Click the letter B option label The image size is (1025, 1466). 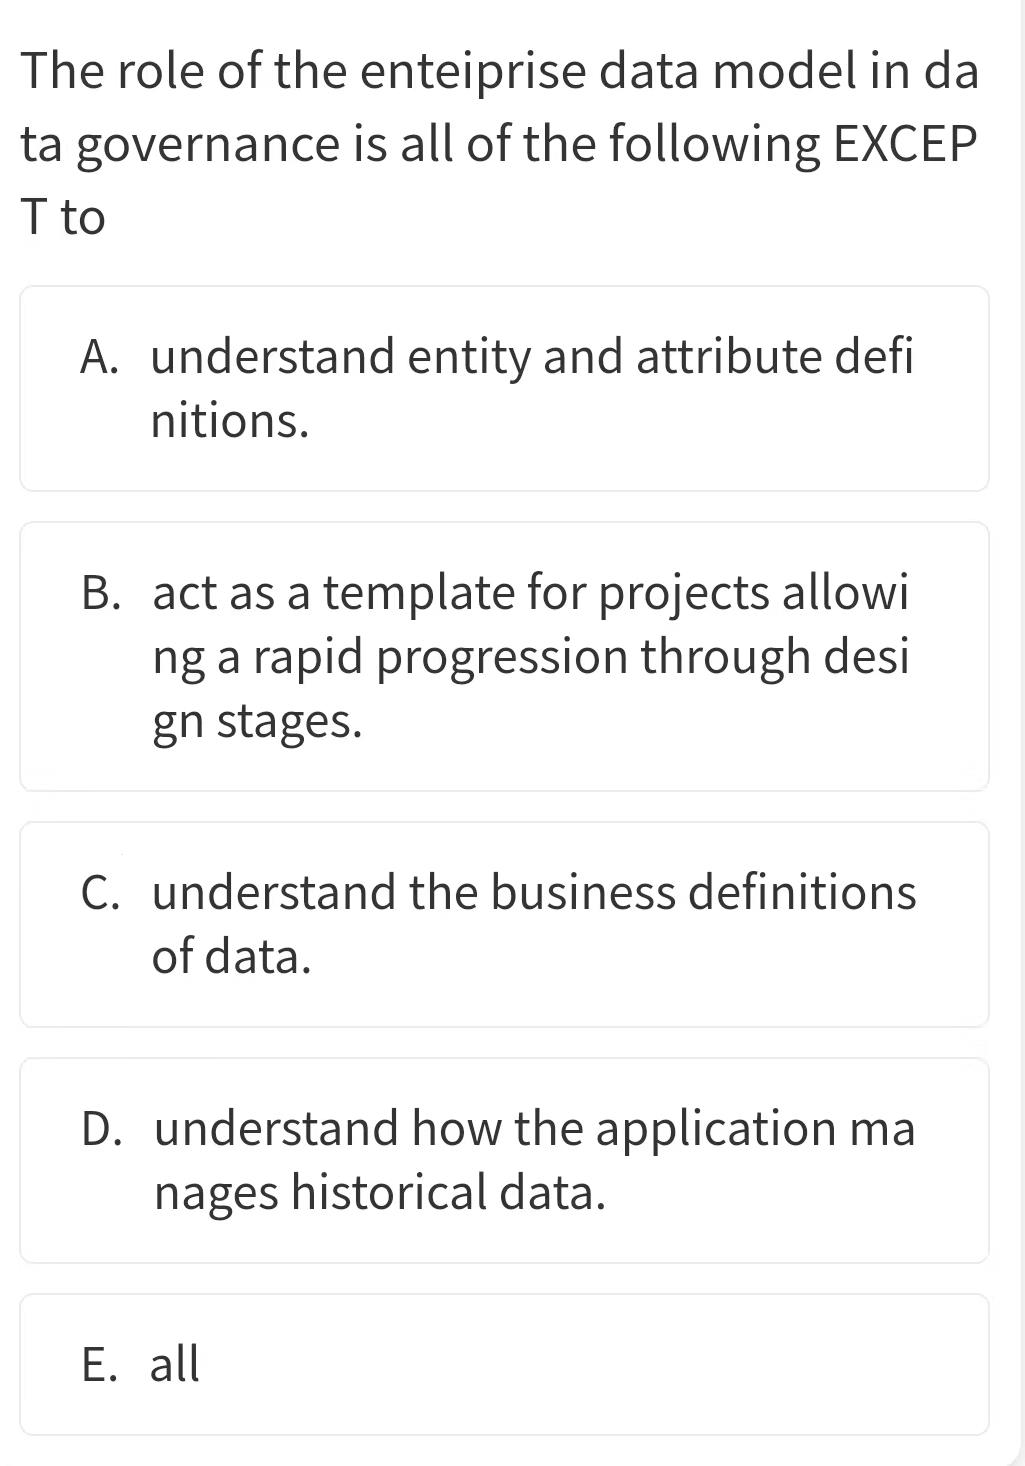coord(102,593)
